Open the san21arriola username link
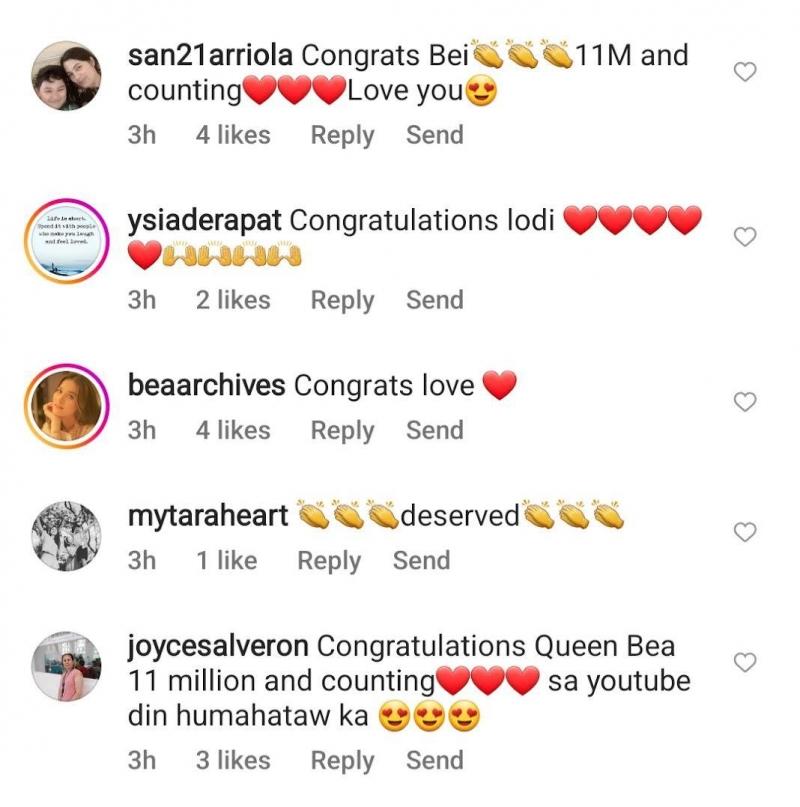 pos(210,55)
